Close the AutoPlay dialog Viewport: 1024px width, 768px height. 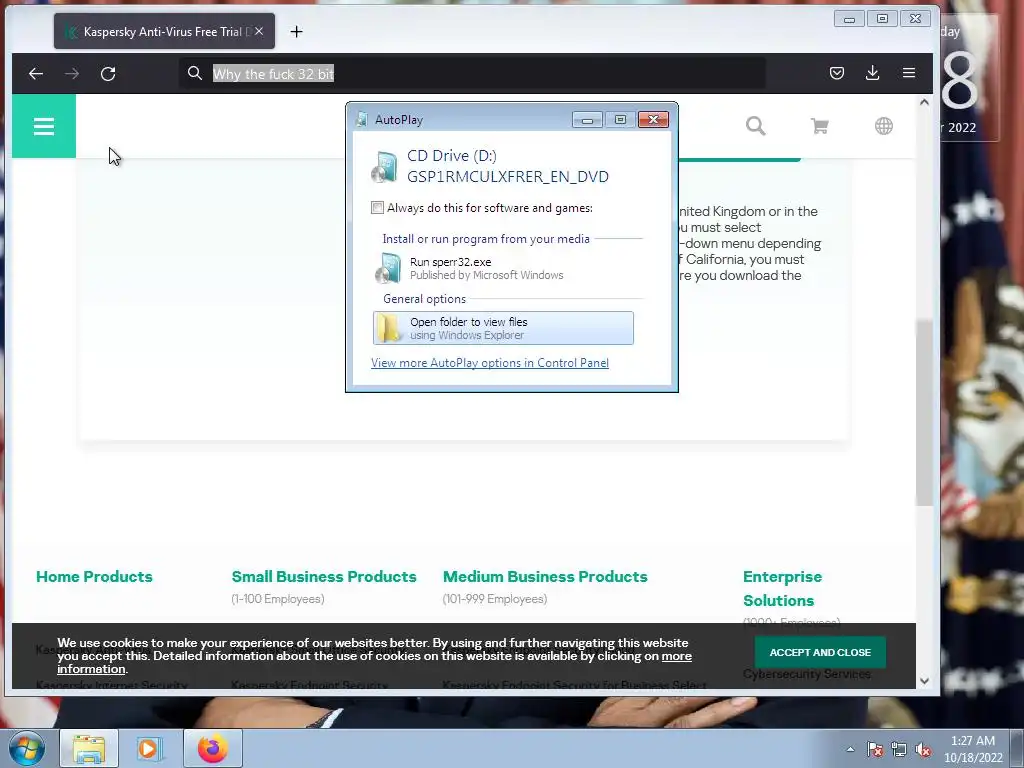[x=653, y=120]
